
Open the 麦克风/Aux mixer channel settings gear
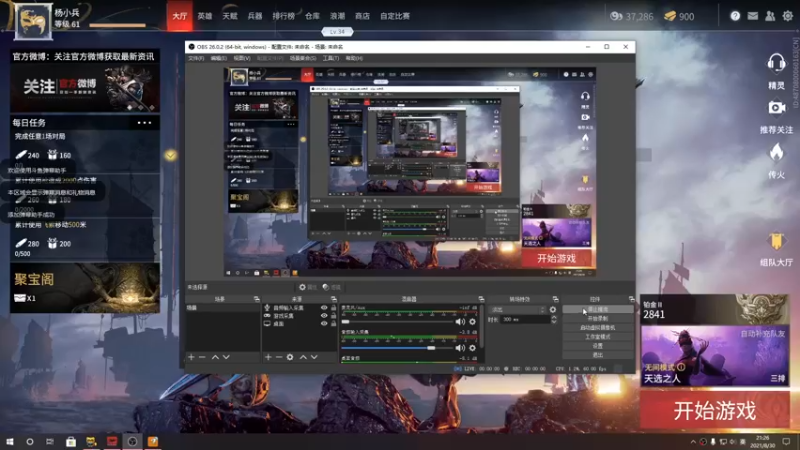coord(472,322)
